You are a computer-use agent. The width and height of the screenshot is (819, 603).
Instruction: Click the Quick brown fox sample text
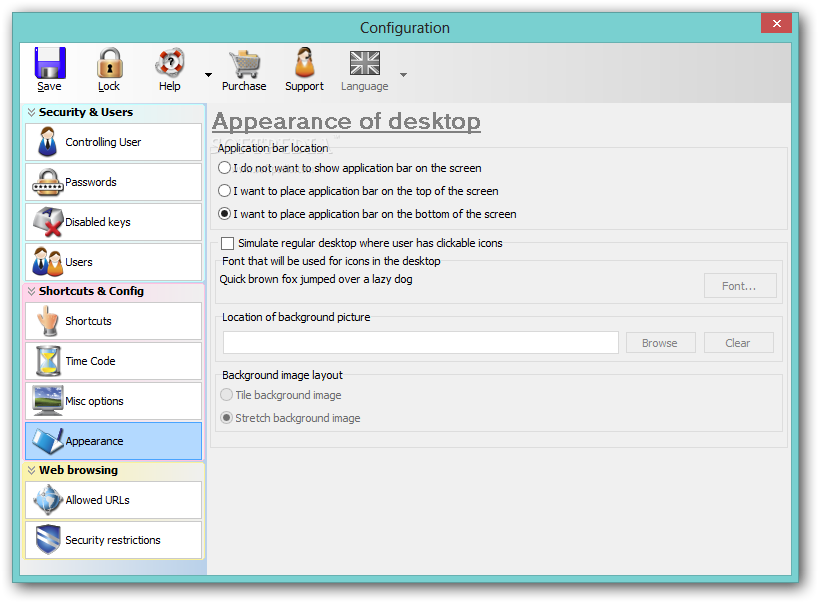tap(316, 279)
